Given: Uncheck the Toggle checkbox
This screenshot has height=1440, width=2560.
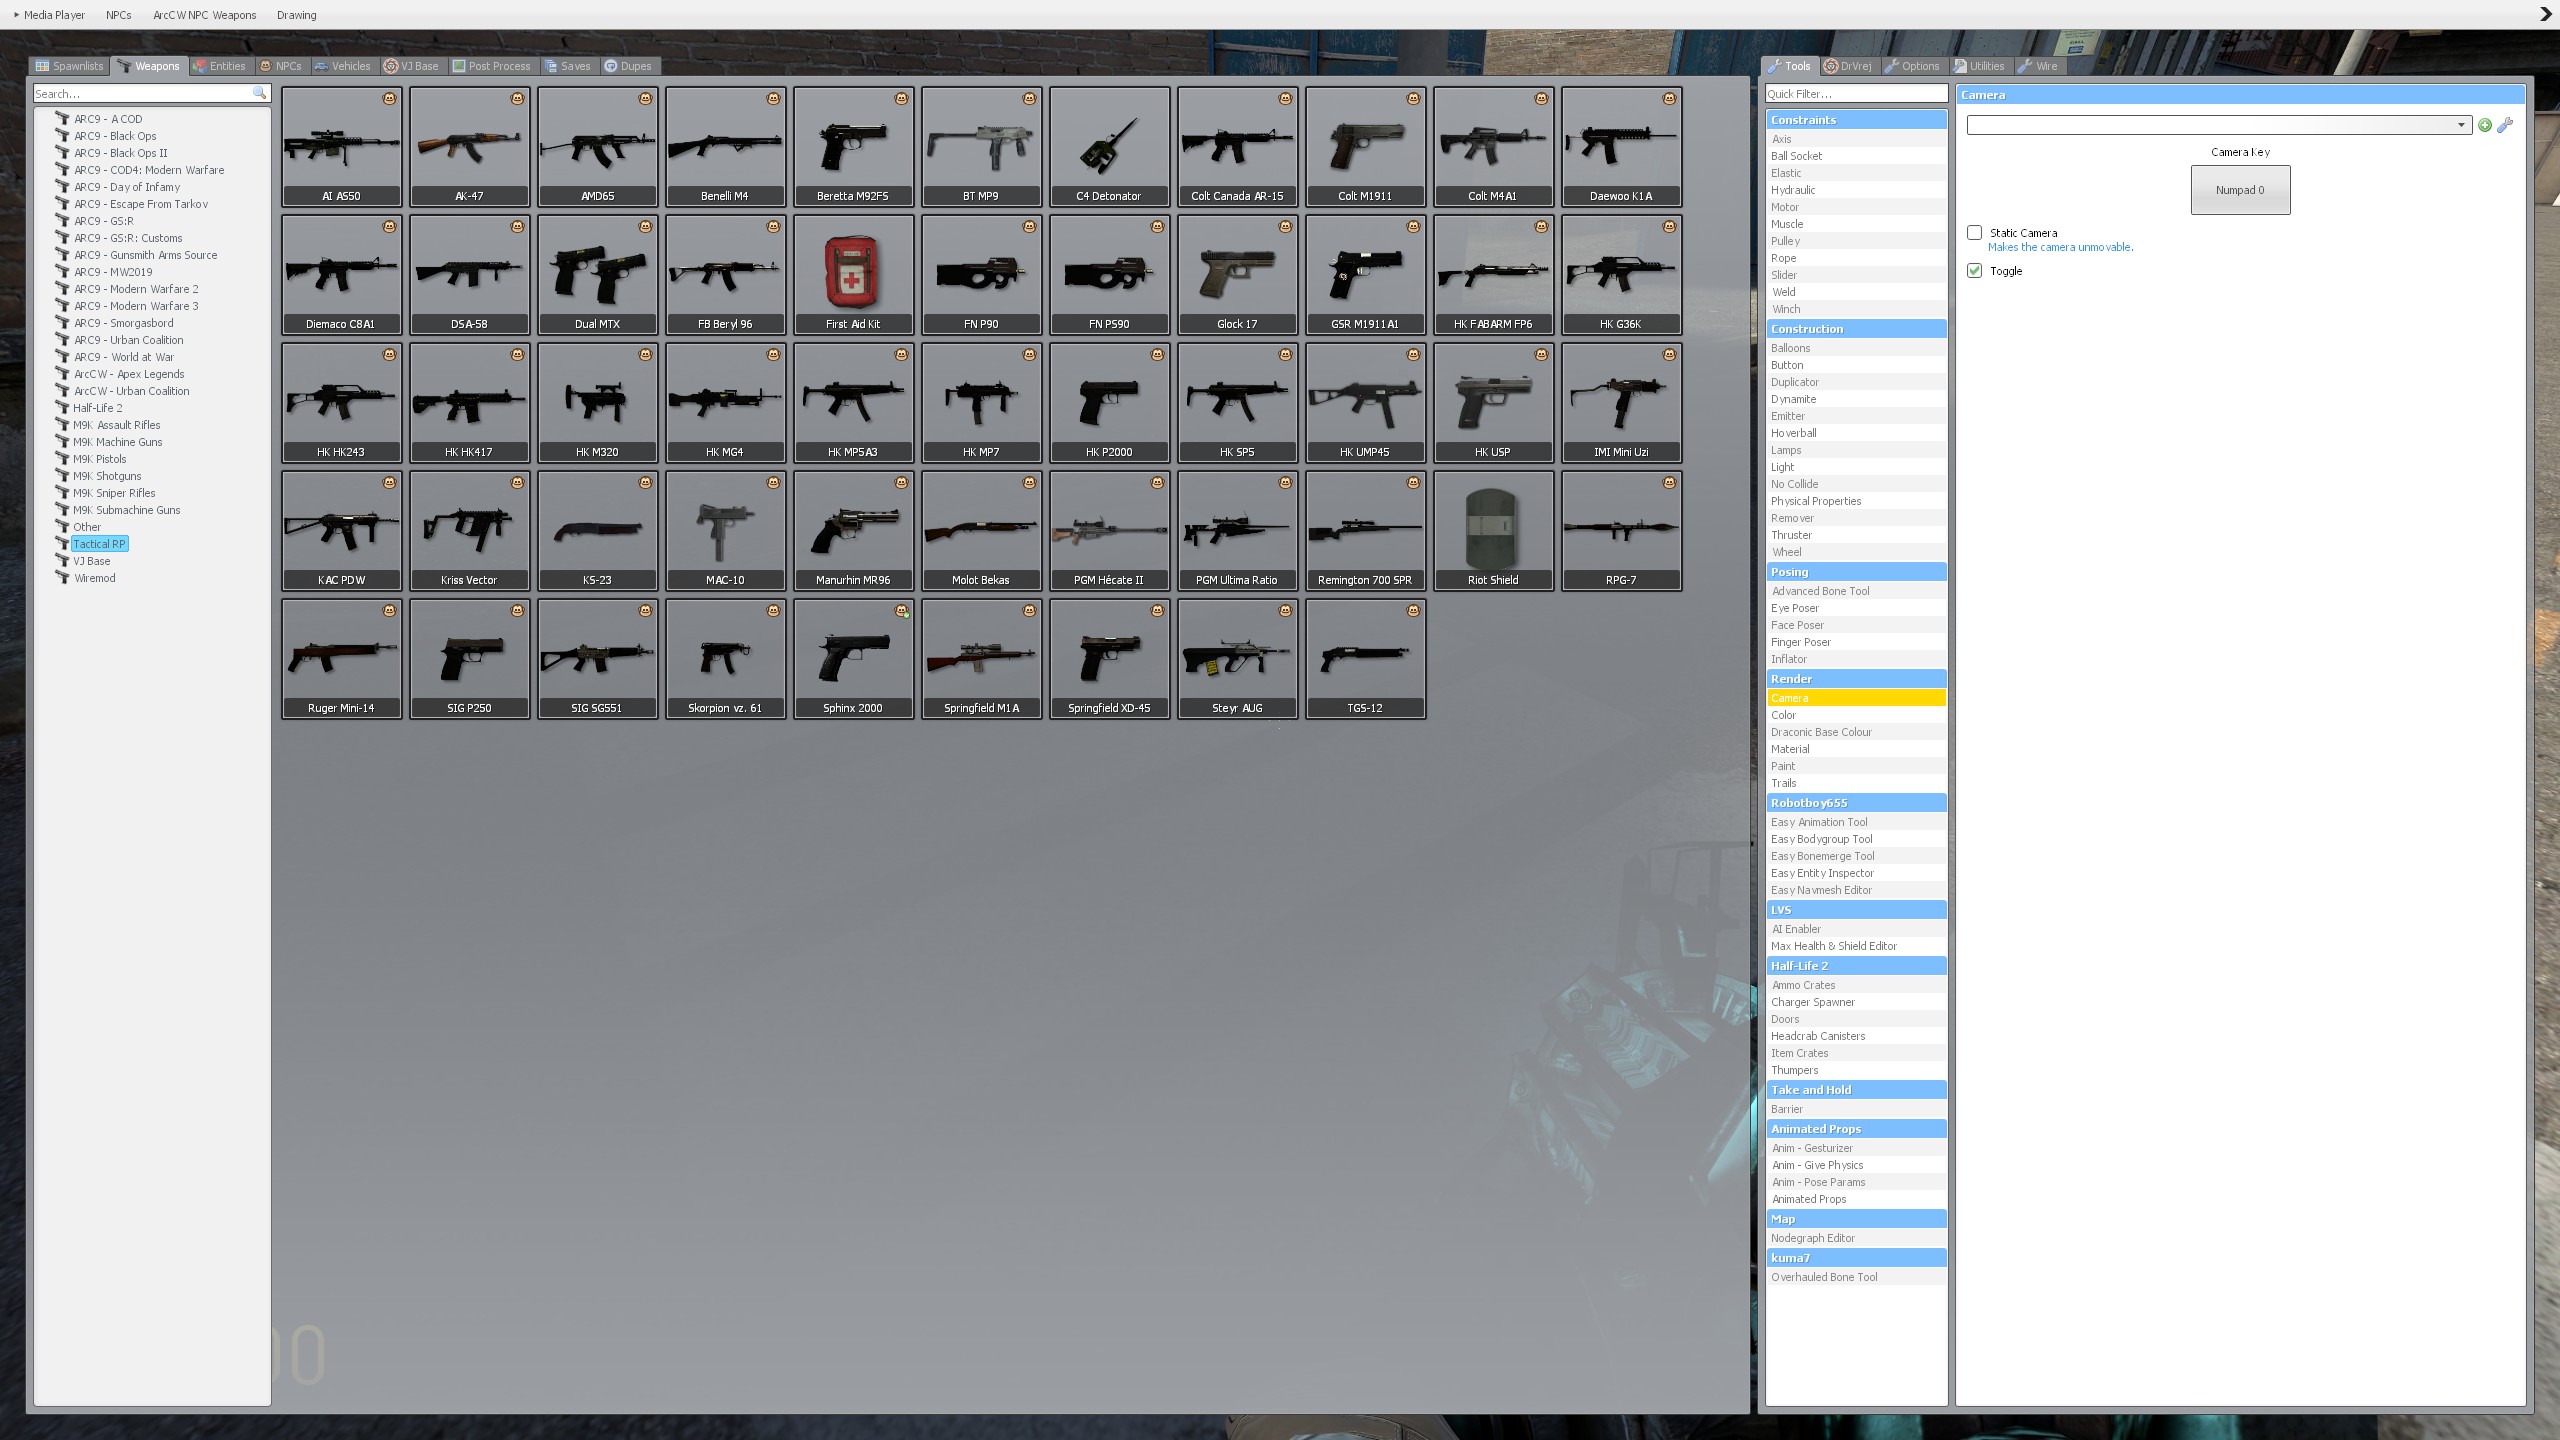Looking at the screenshot, I should point(1975,271).
